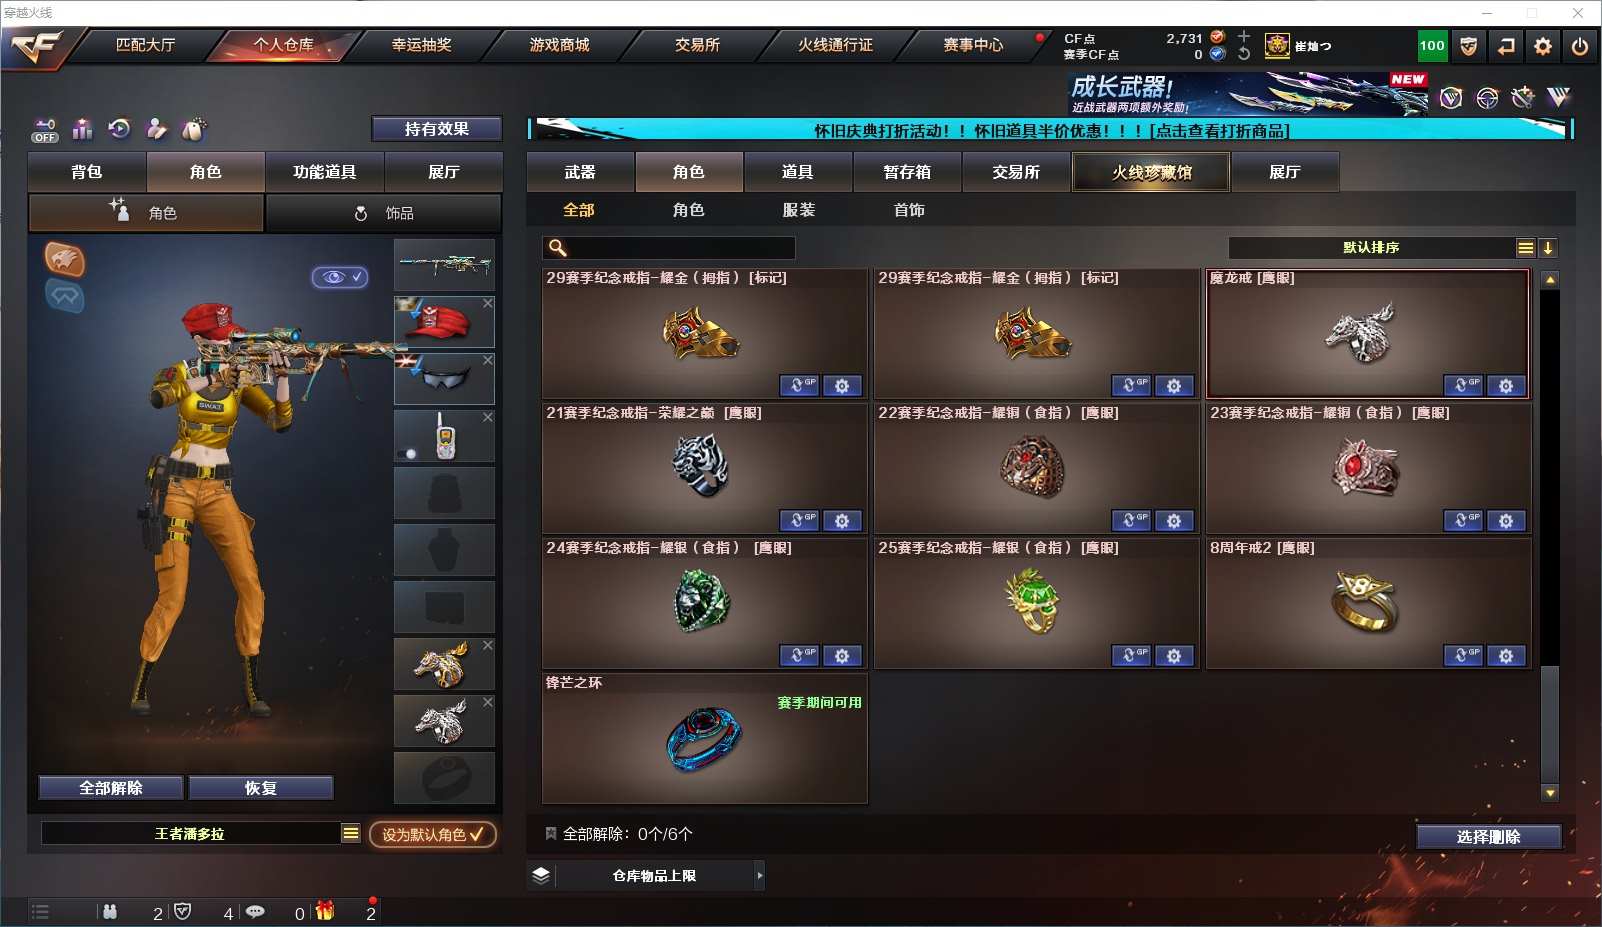Switch to the 火线珍藏馆 tab

click(1152, 172)
